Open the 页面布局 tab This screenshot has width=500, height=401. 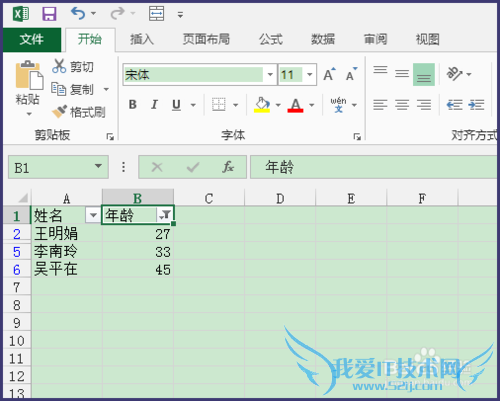click(206, 40)
